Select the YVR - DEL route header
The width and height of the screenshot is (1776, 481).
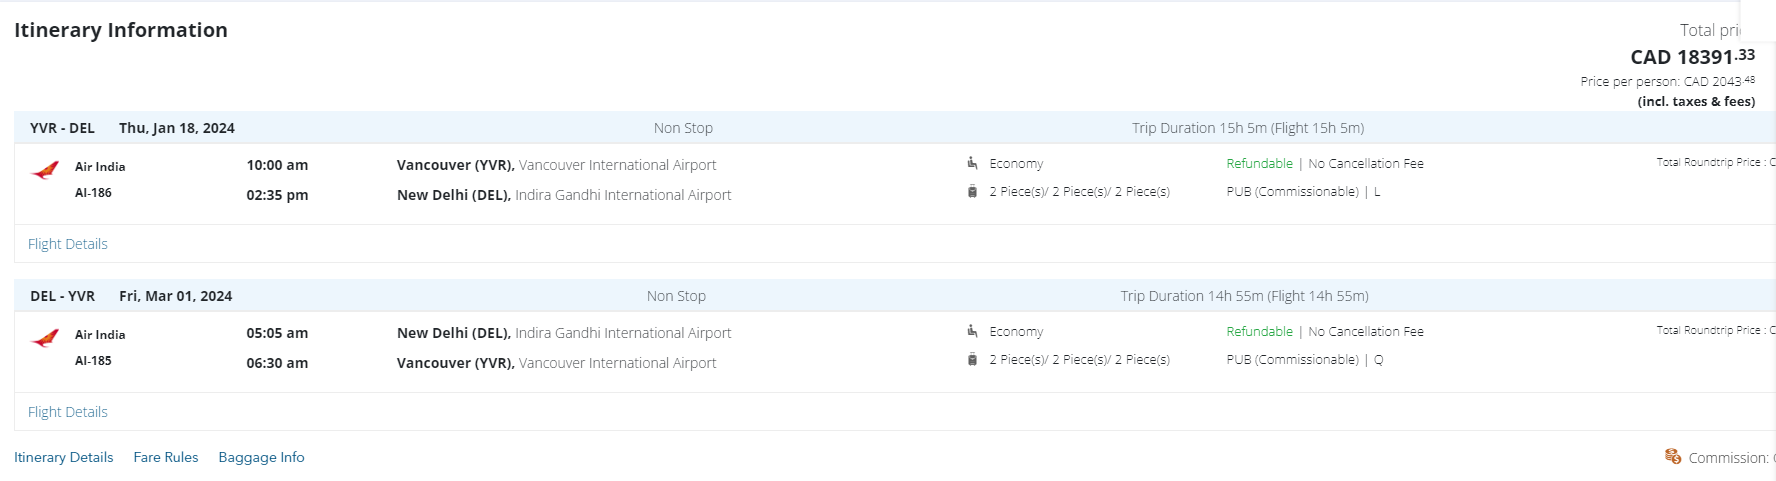coord(62,128)
